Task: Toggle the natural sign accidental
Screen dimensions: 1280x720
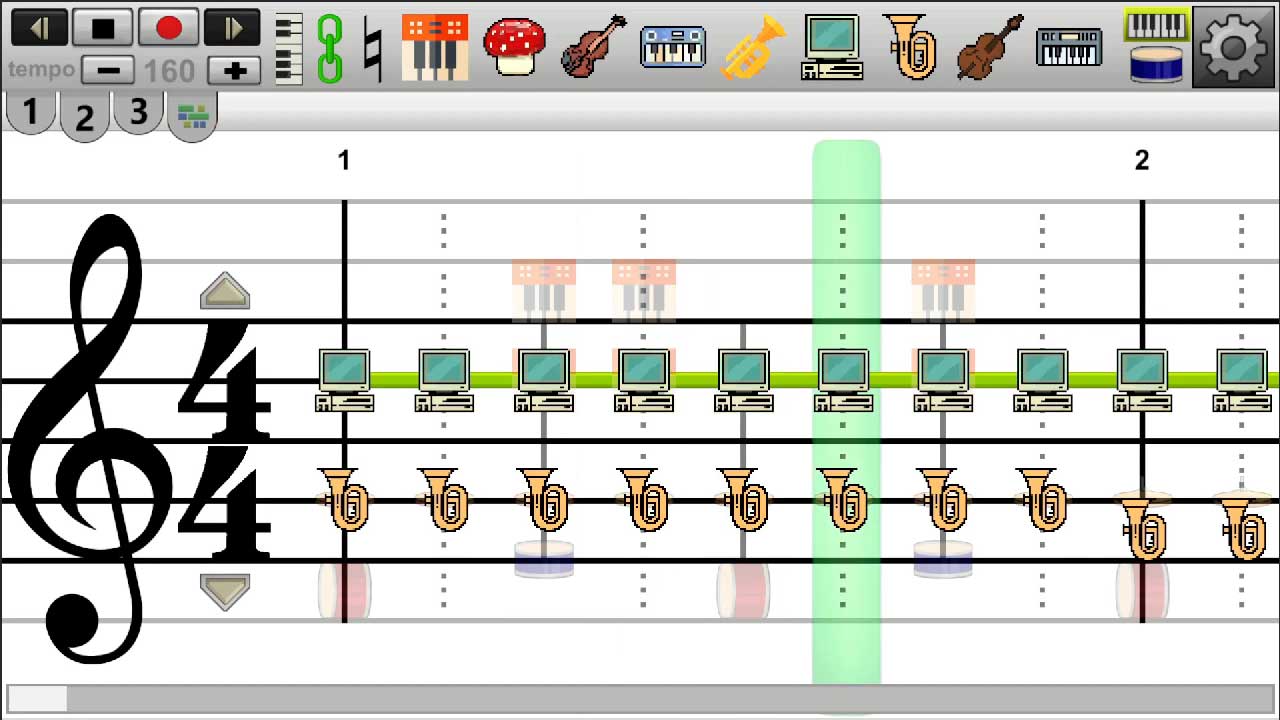Action: coord(372,48)
